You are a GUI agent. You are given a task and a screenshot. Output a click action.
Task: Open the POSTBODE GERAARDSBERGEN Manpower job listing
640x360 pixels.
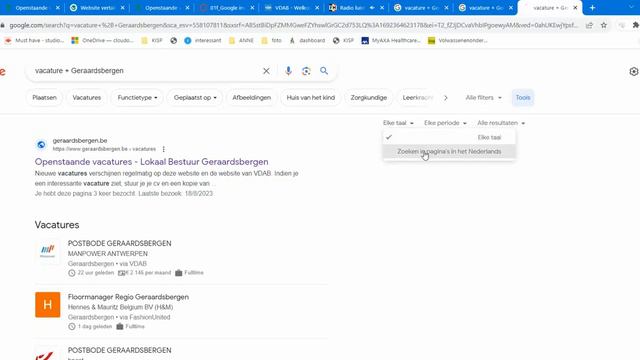pos(120,243)
